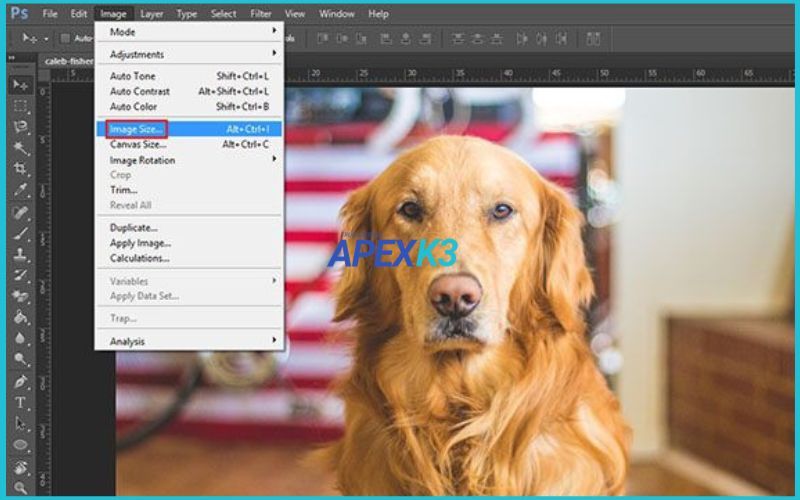Select the Horizontal Type tool
This screenshot has height=500, width=800.
tap(20, 402)
